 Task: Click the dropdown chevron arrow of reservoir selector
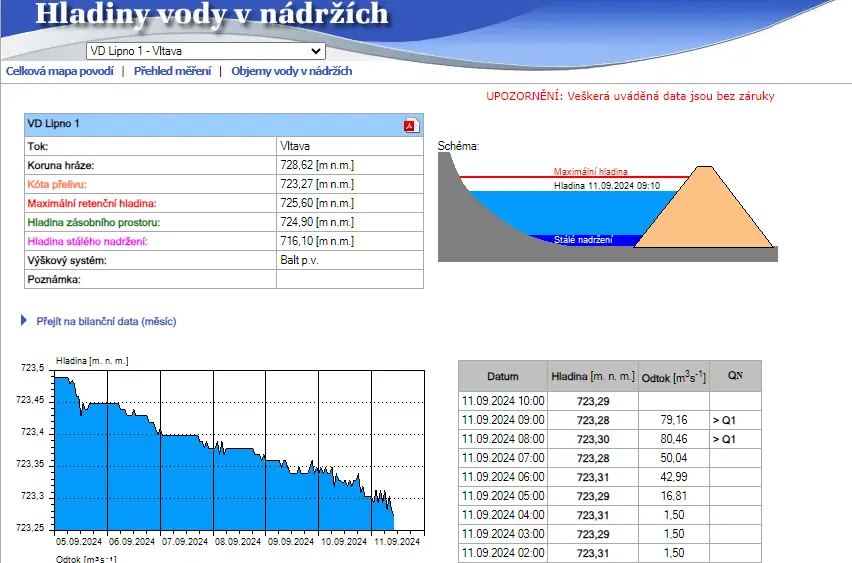[x=316, y=51]
